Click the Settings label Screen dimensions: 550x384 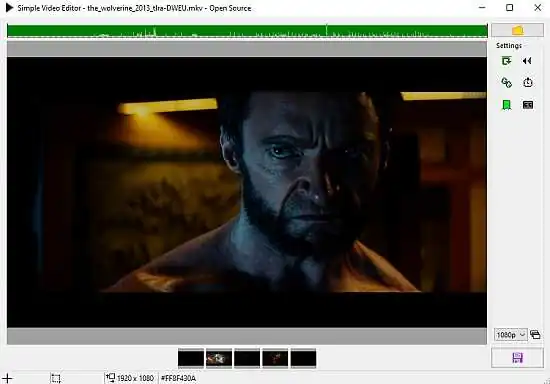(509, 46)
